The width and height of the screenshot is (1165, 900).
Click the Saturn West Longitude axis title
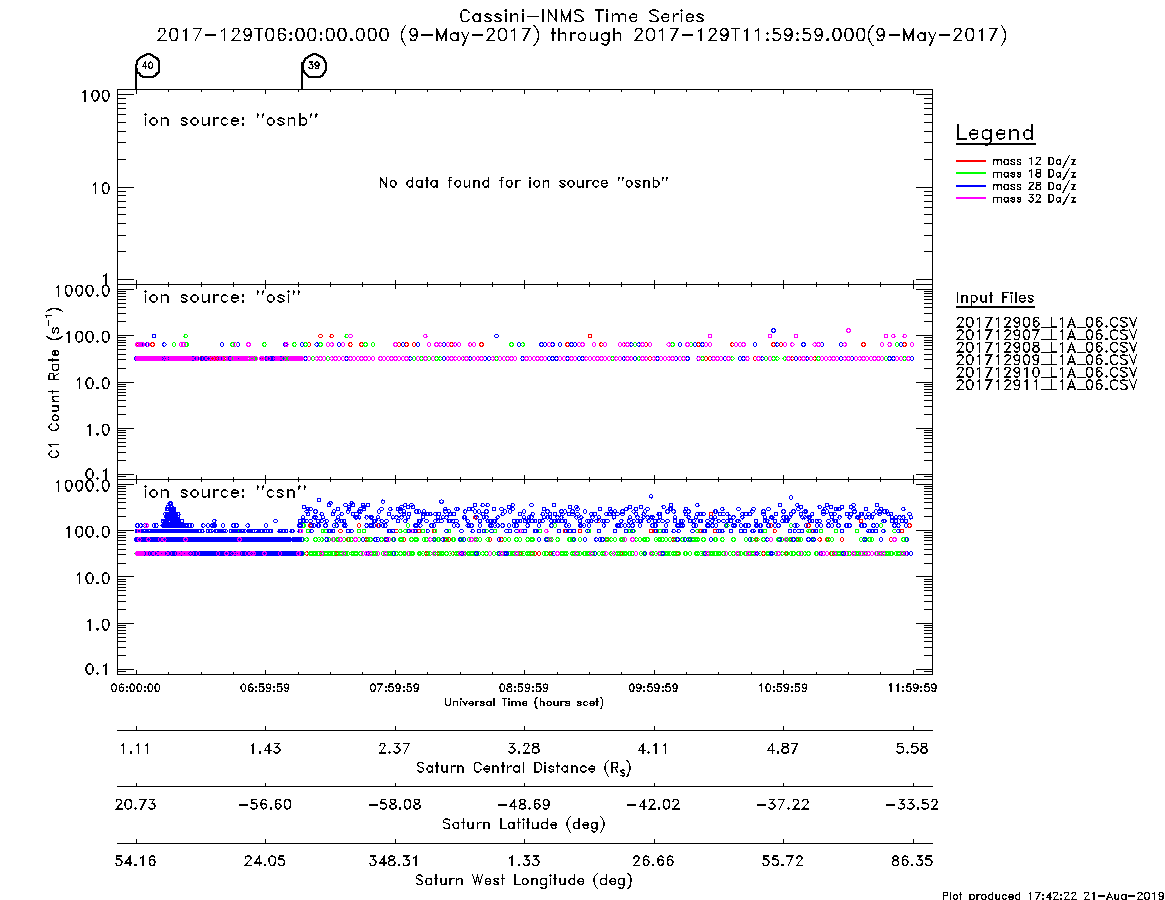point(524,881)
